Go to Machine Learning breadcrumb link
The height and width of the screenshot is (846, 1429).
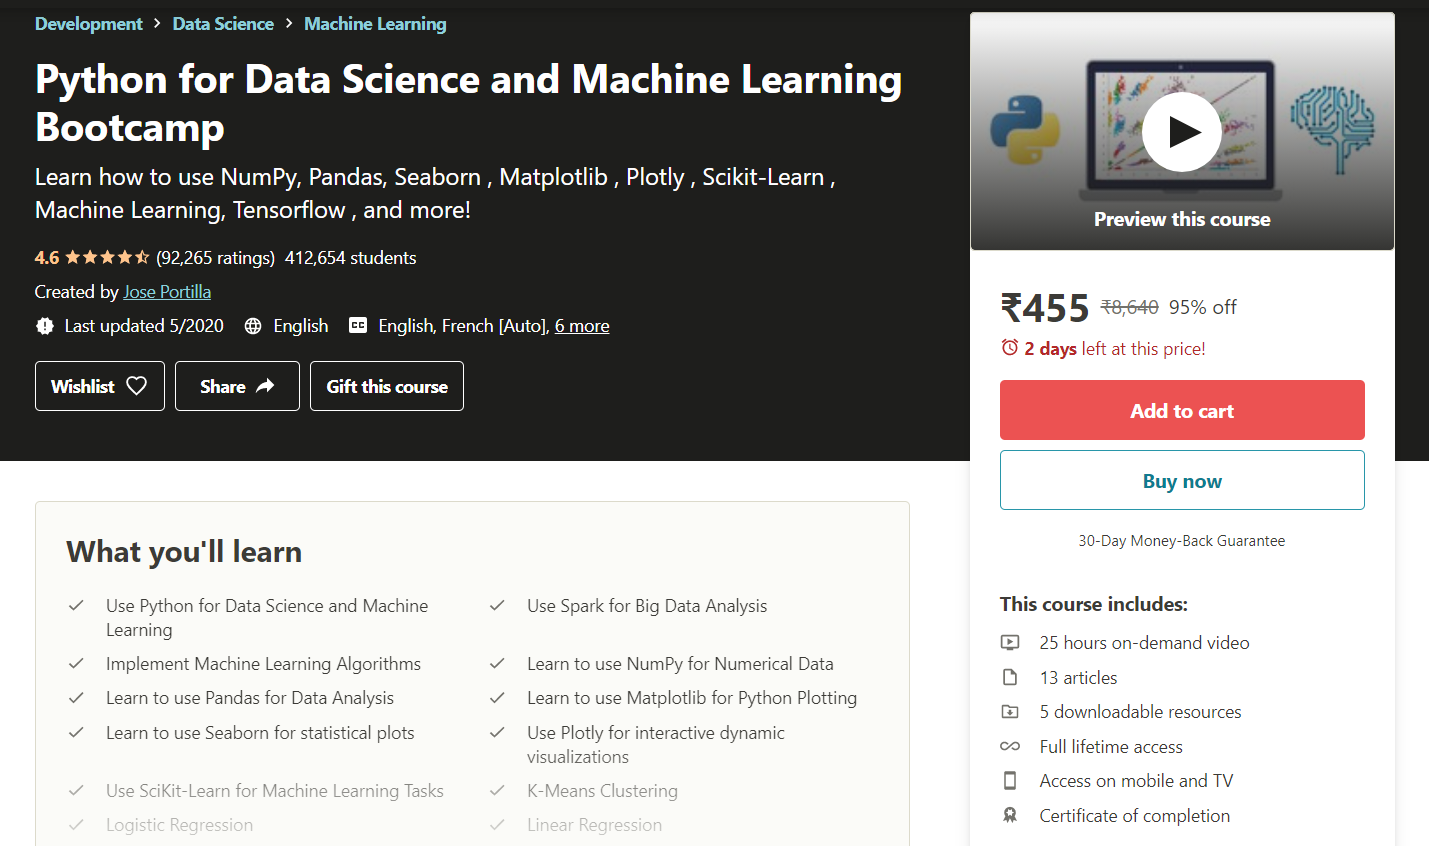coord(375,24)
